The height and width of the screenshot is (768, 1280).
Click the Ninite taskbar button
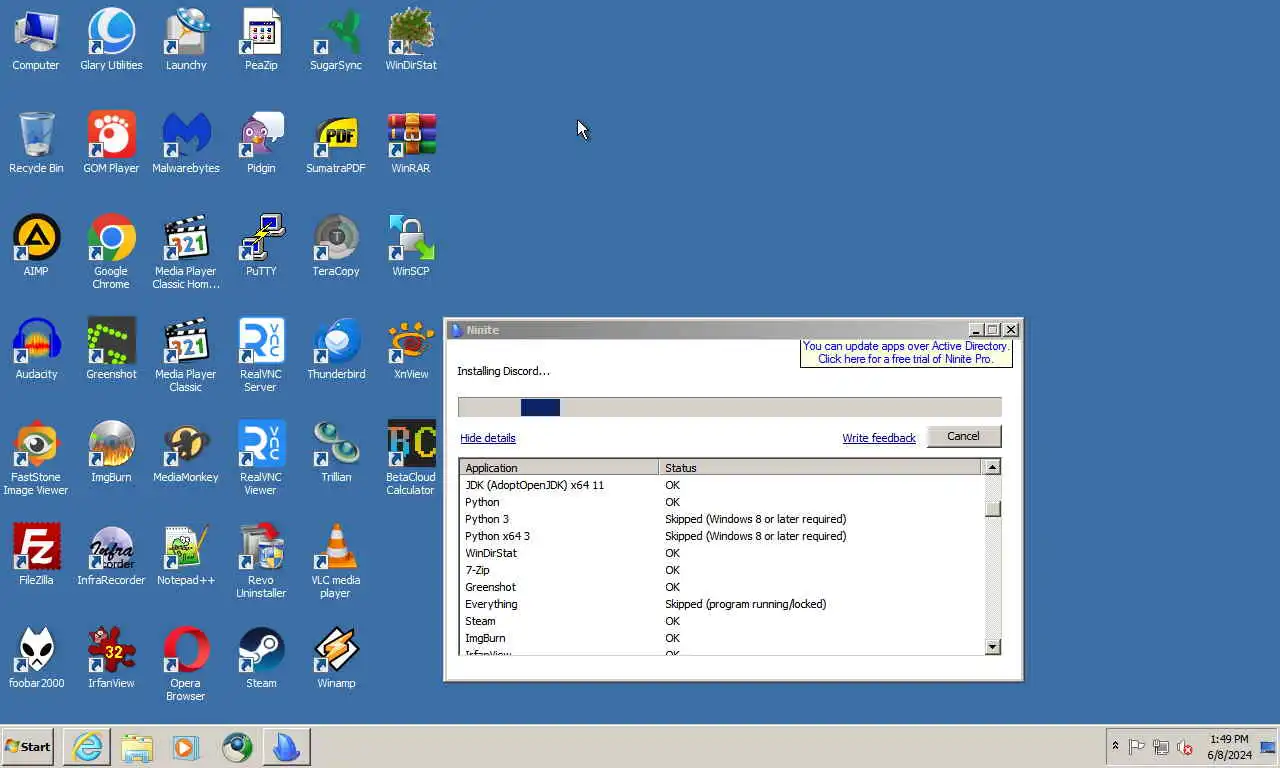[287, 747]
